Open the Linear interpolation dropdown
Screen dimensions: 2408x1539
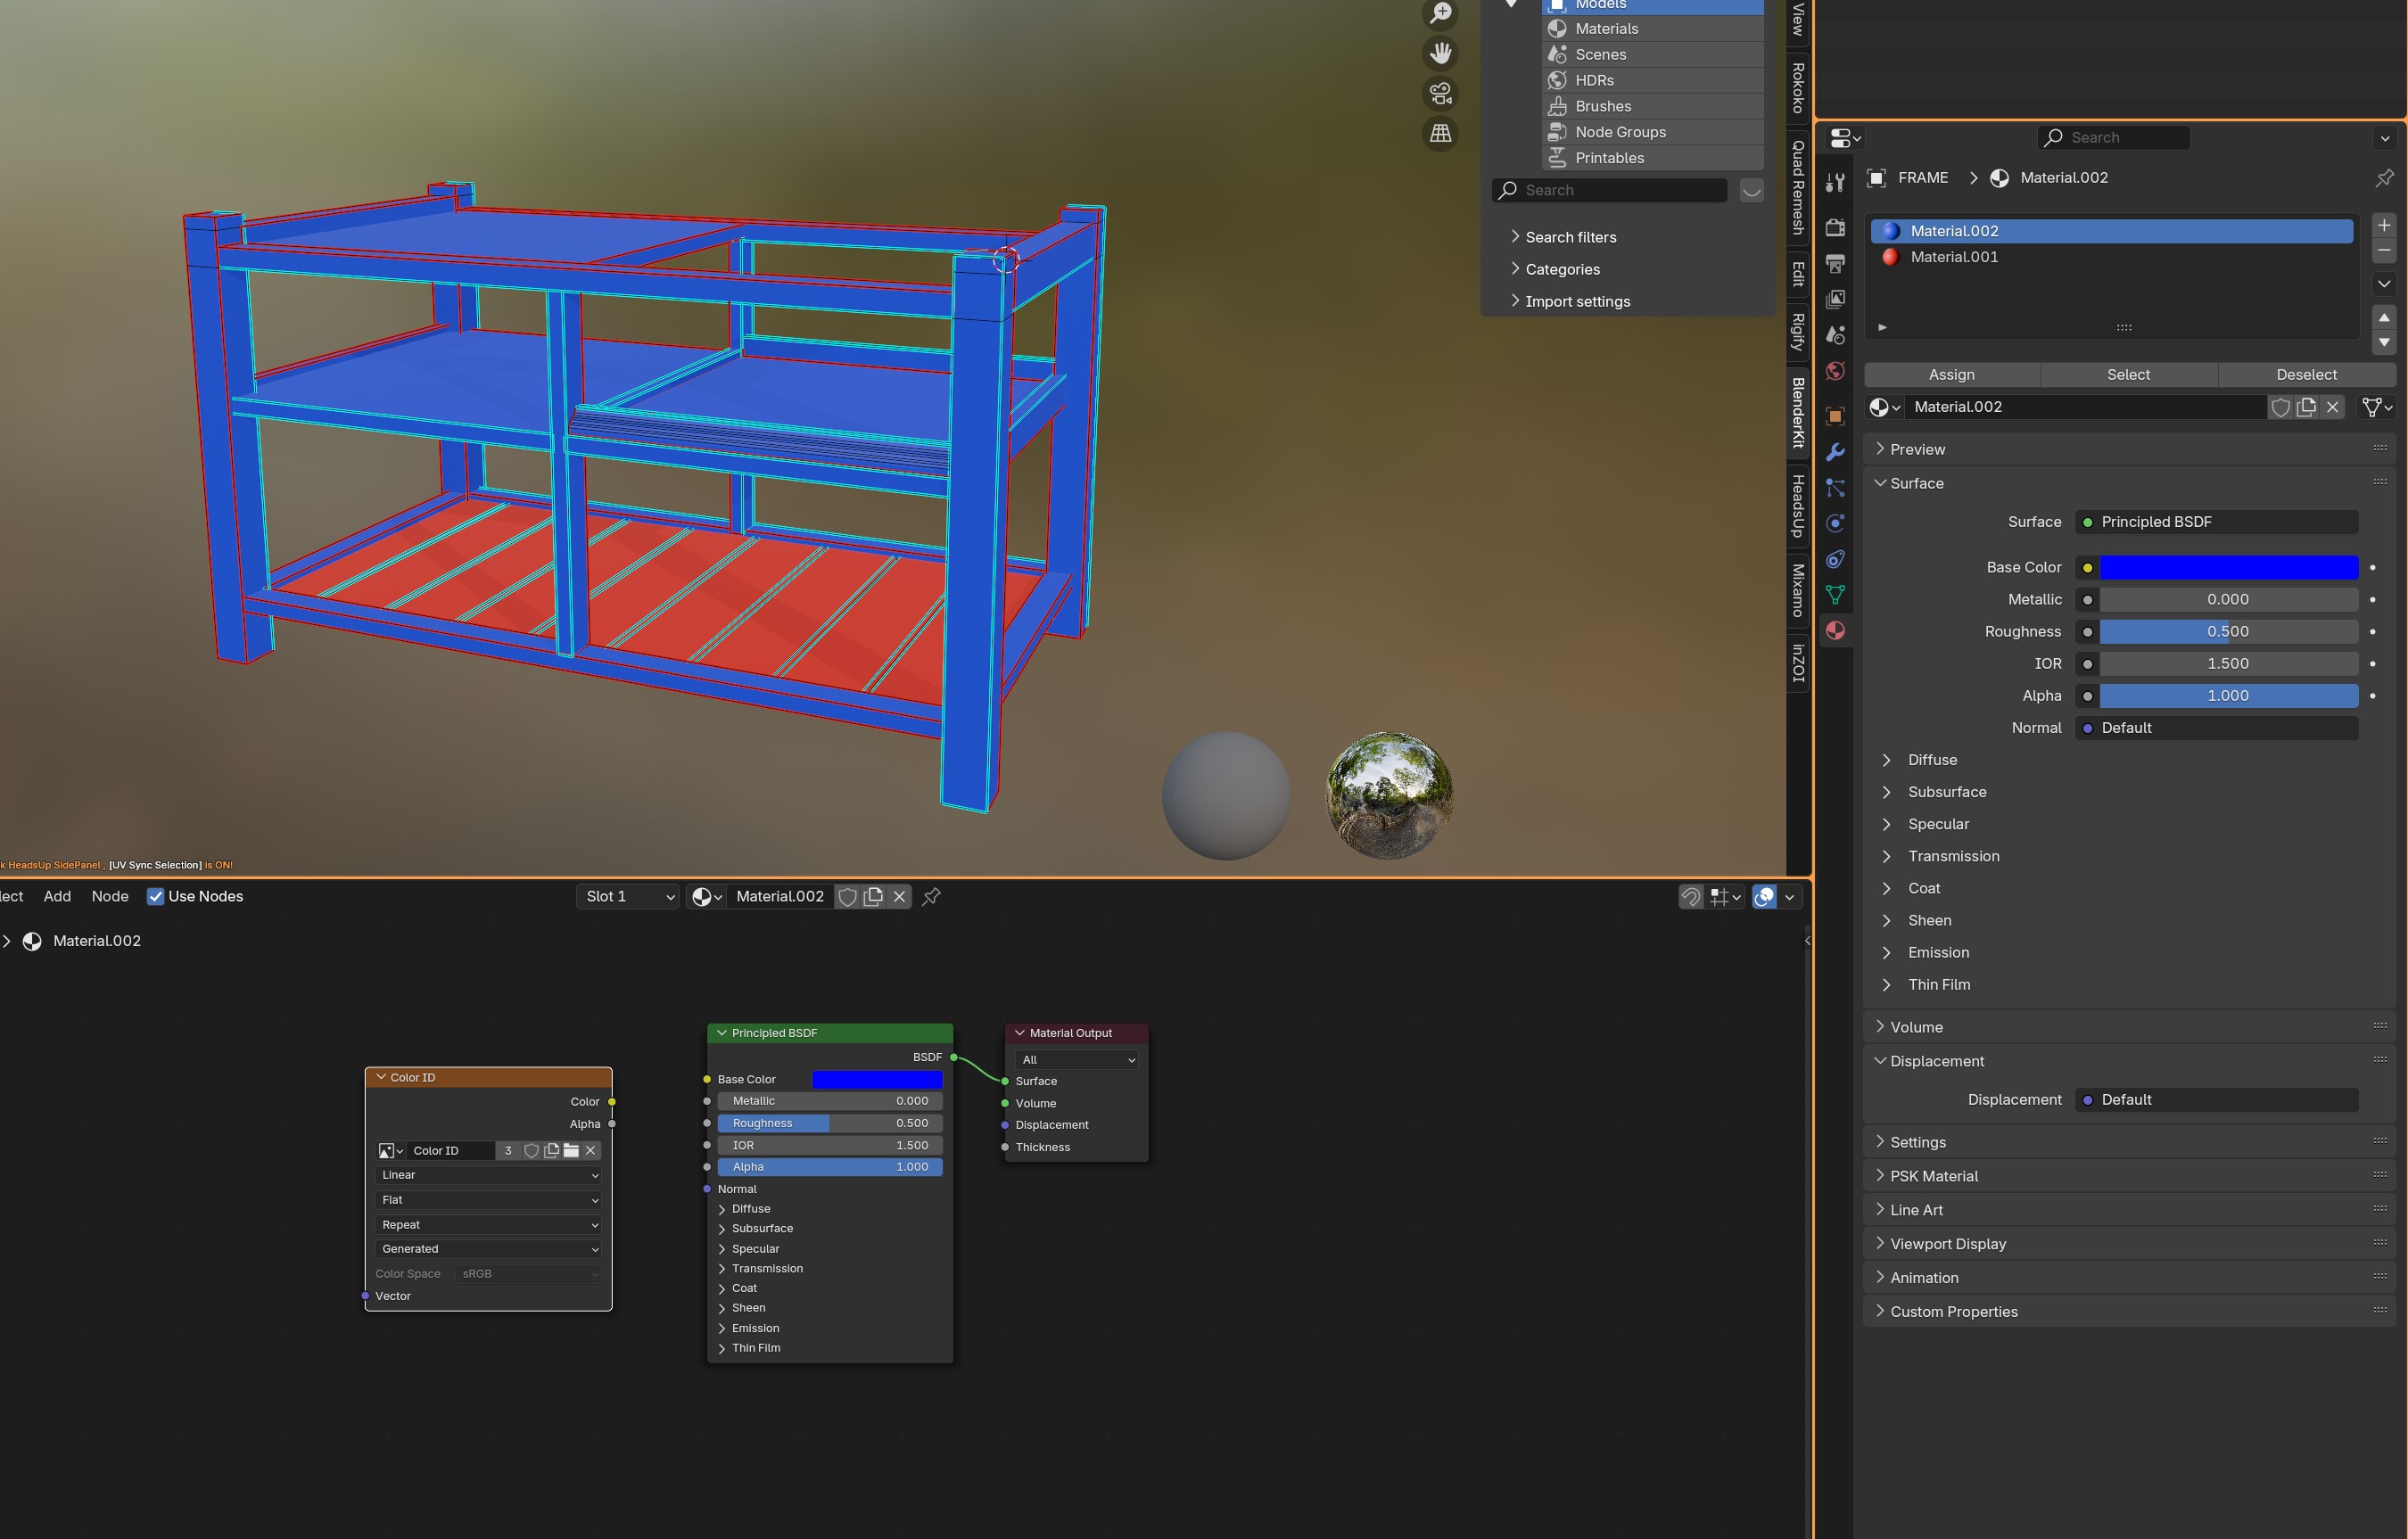pos(489,1175)
